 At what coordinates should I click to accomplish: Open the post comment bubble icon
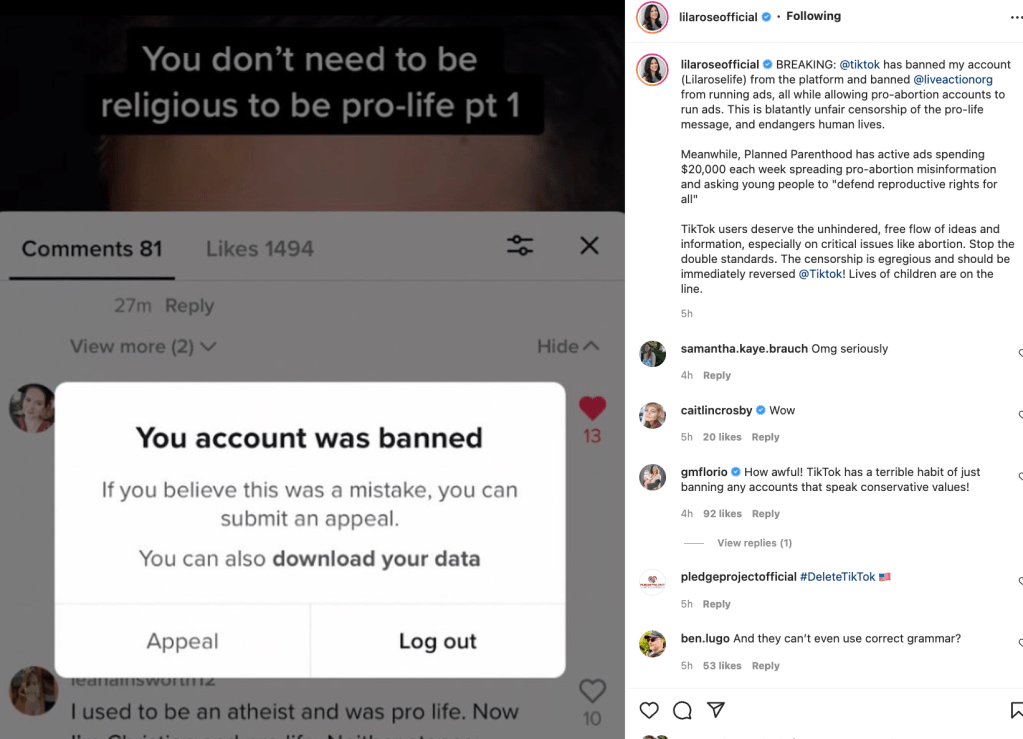coord(682,710)
